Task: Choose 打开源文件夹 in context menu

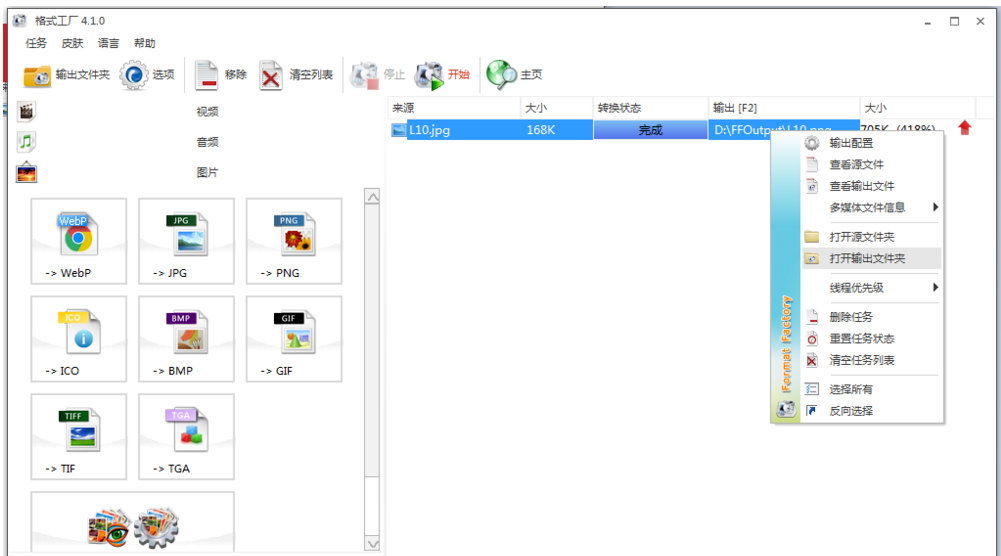Action: point(871,237)
